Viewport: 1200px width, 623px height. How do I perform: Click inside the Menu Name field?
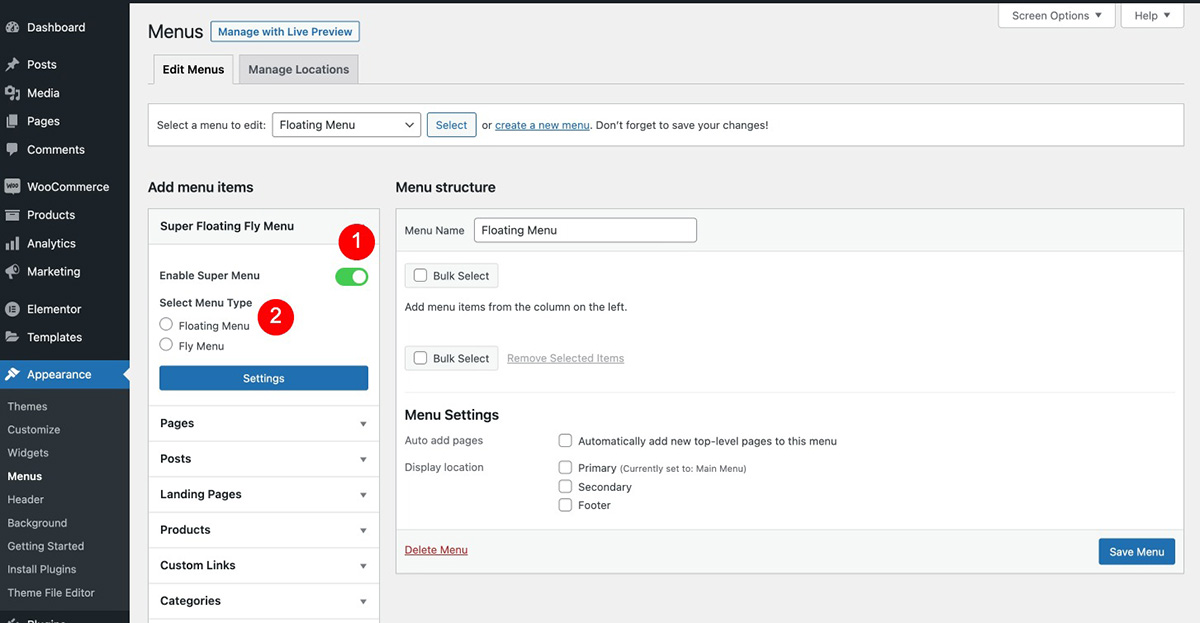coord(585,230)
